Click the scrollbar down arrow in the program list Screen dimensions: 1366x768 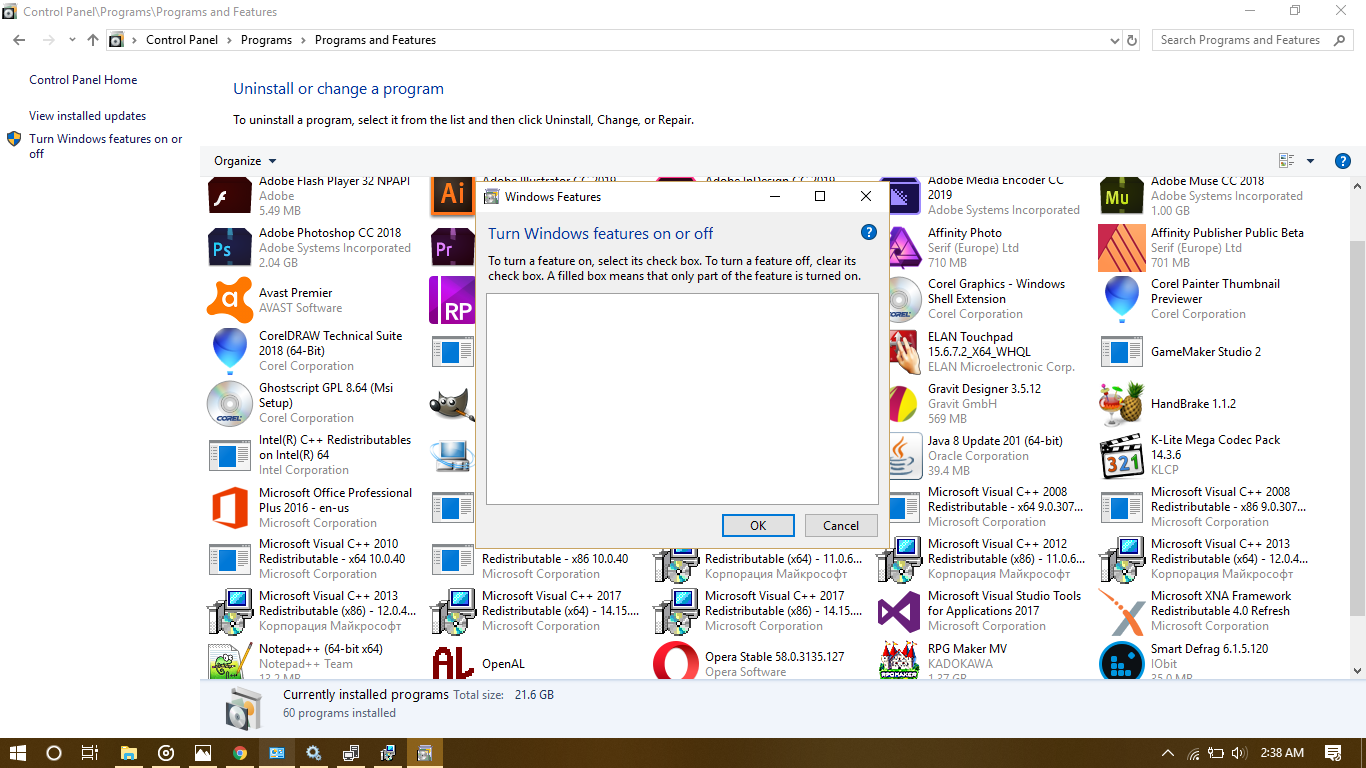click(1357, 670)
